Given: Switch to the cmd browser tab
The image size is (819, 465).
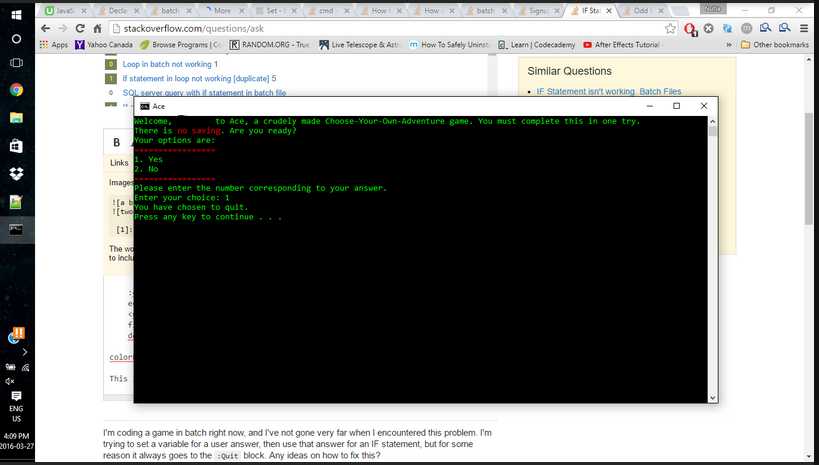Looking at the screenshot, I should pos(326,10).
